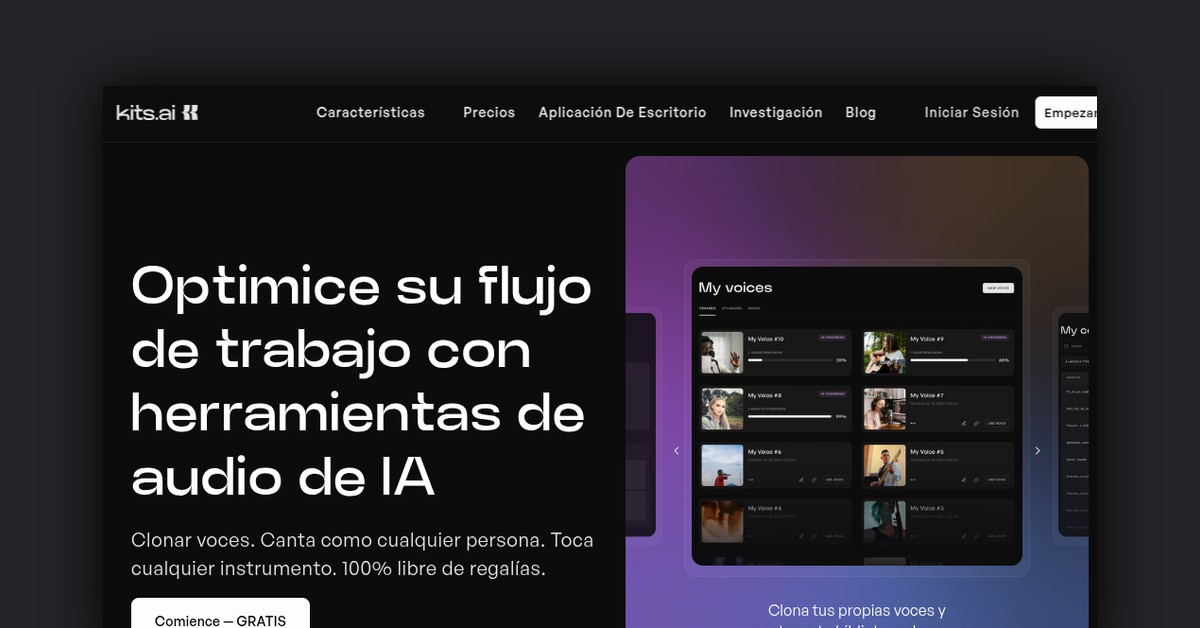1200x628 pixels.
Task: Open Aplicación De Escritorio page
Action: (622, 113)
